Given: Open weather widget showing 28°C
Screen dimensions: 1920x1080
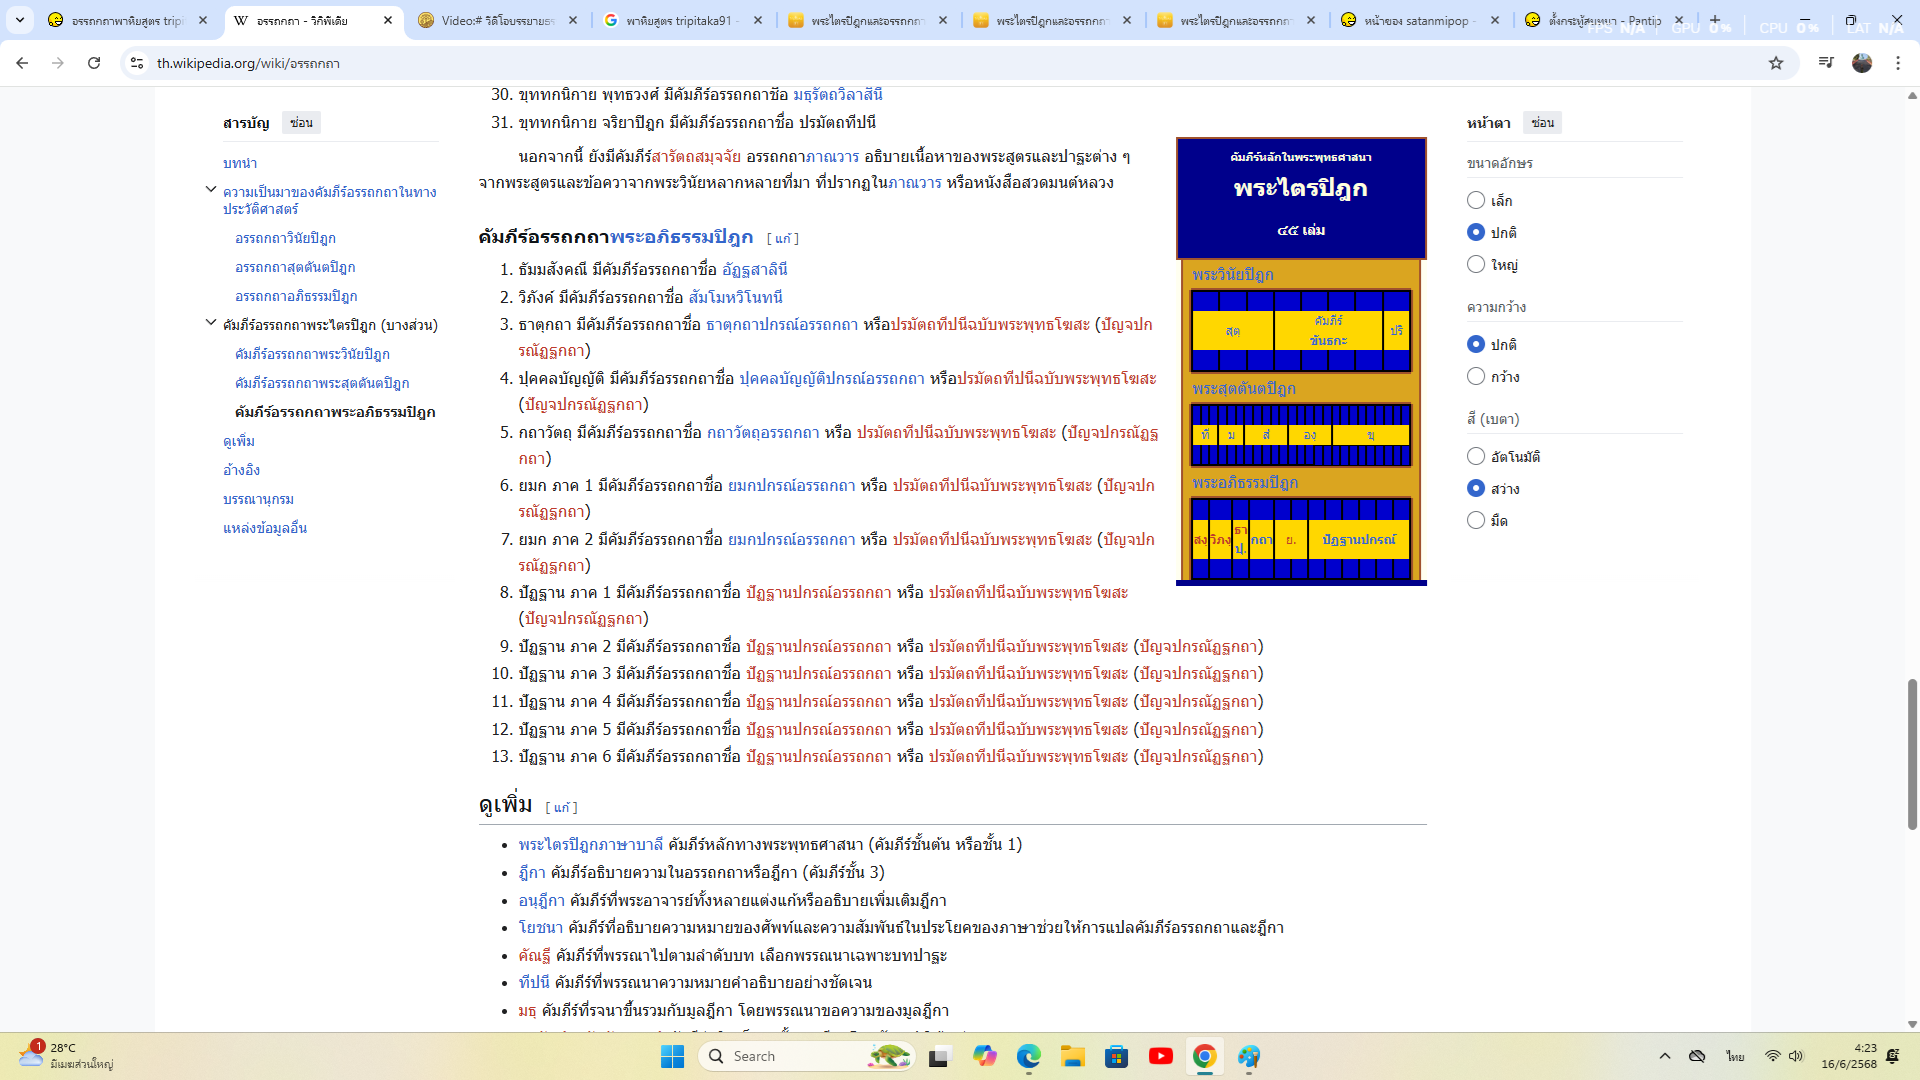Looking at the screenshot, I should (x=66, y=1056).
